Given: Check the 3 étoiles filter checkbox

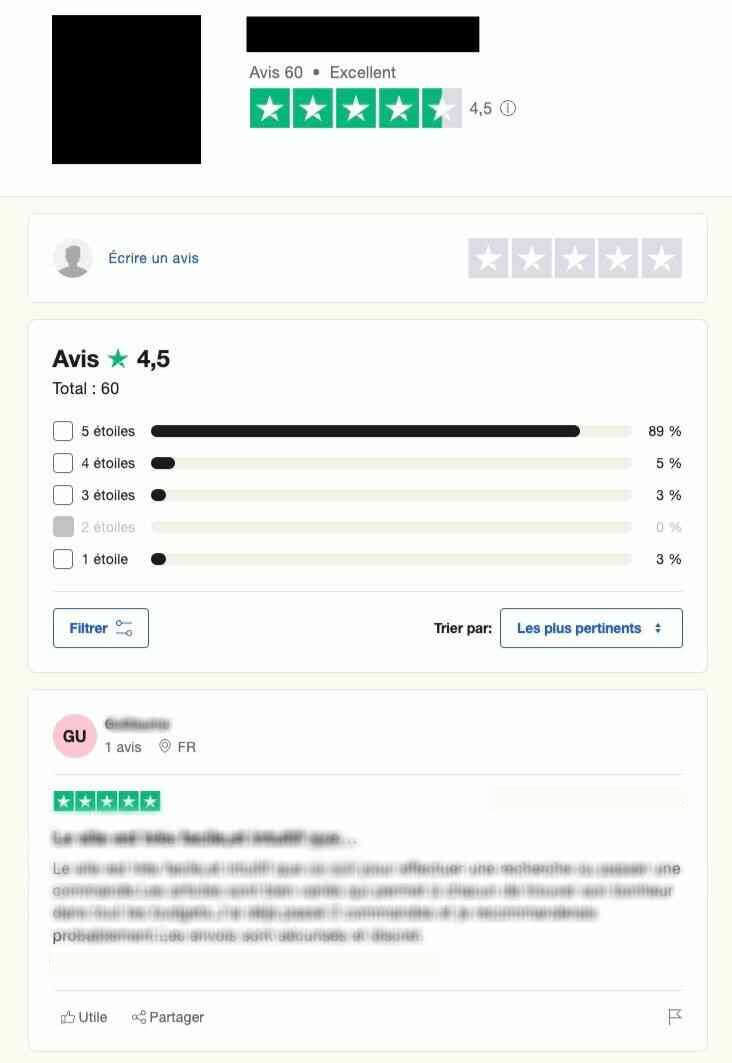Looking at the screenshot, I should click(x=63, y=495).
